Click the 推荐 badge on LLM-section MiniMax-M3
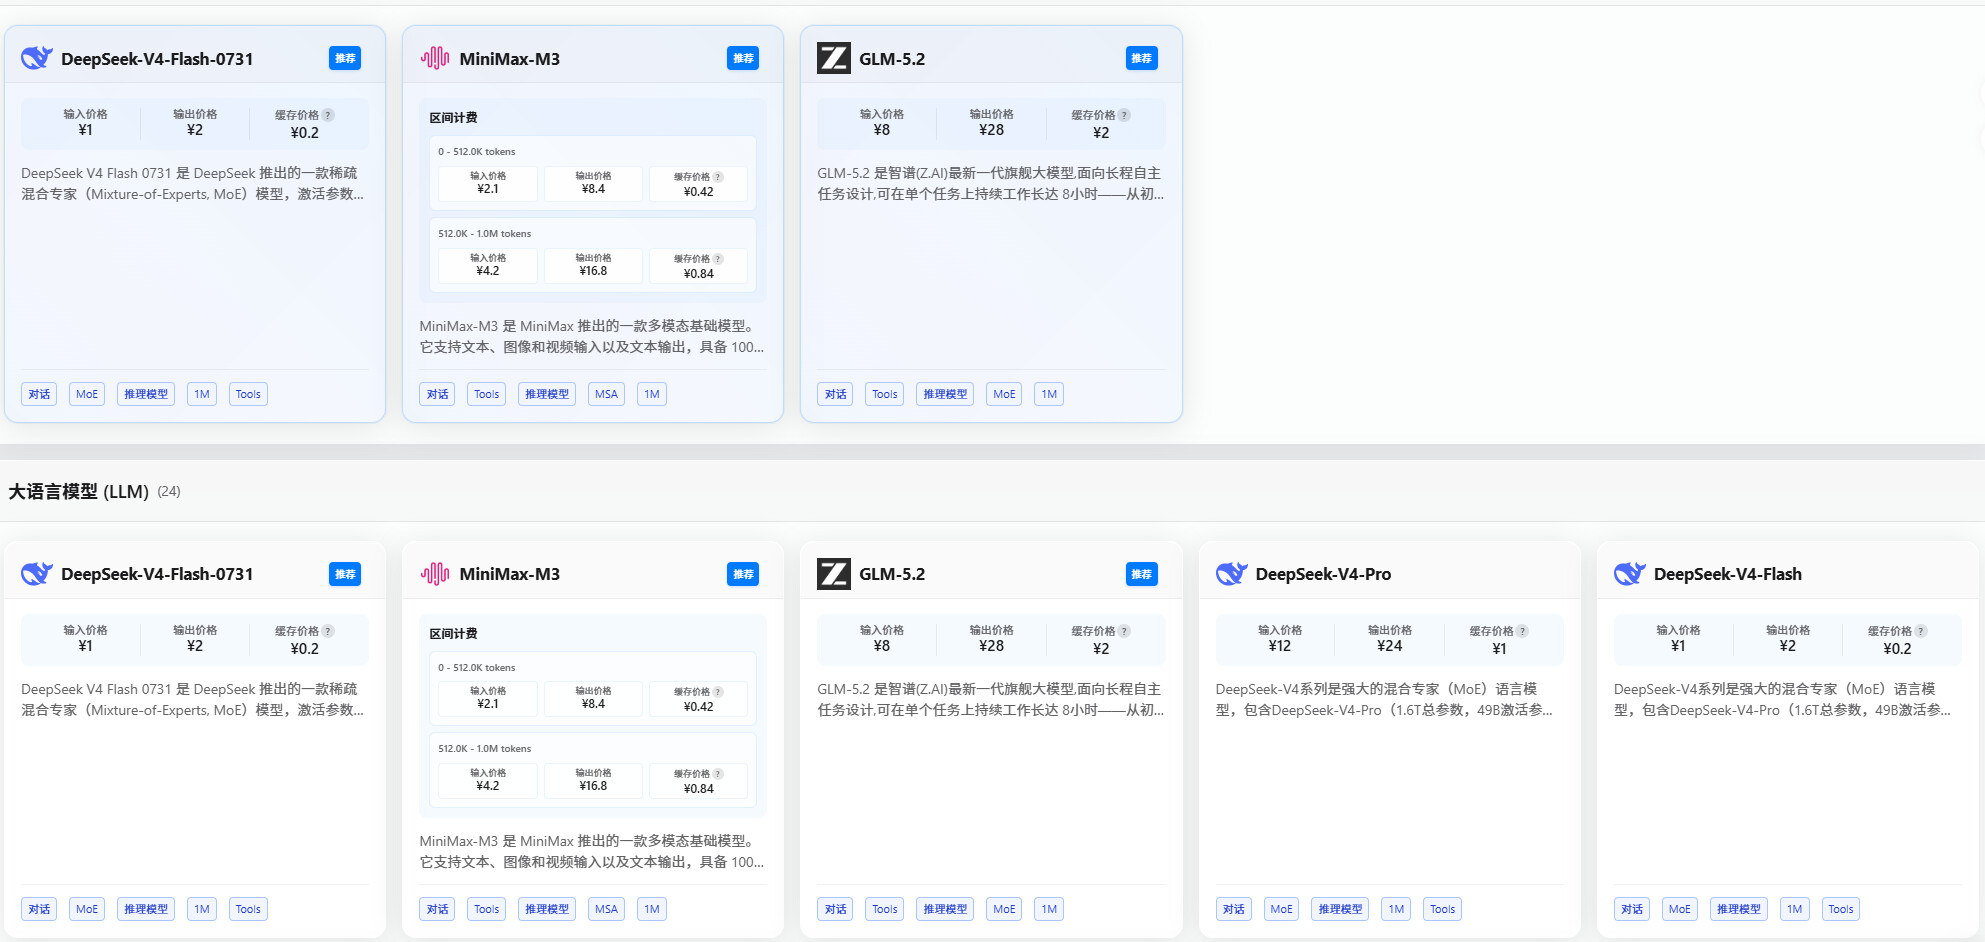 [x=743, y=574]
